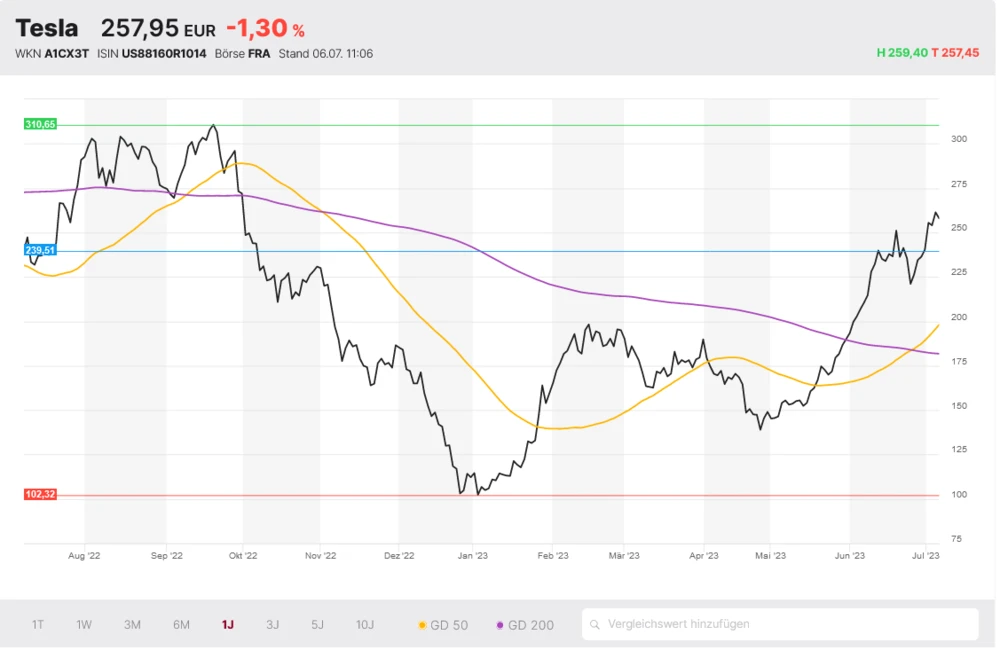Open the 5J long-term chart

click(317, 624)
